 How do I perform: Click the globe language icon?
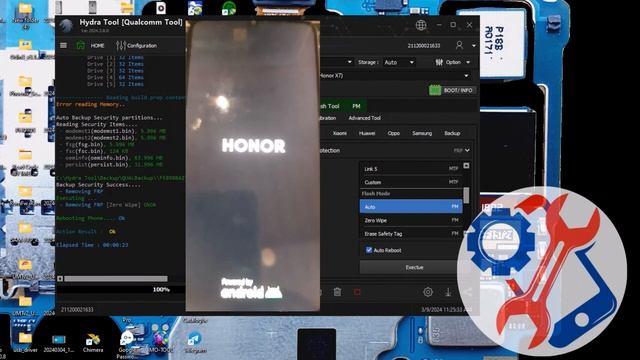[421, 25]
